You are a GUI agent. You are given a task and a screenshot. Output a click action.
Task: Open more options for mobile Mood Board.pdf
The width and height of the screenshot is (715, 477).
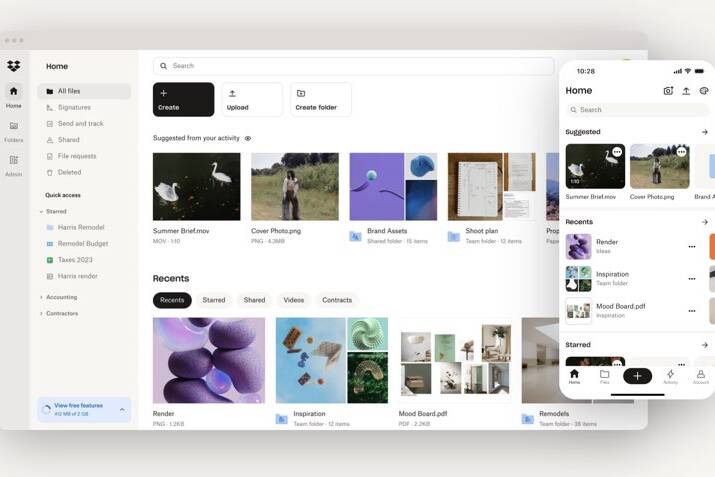(x=692, y=311)
